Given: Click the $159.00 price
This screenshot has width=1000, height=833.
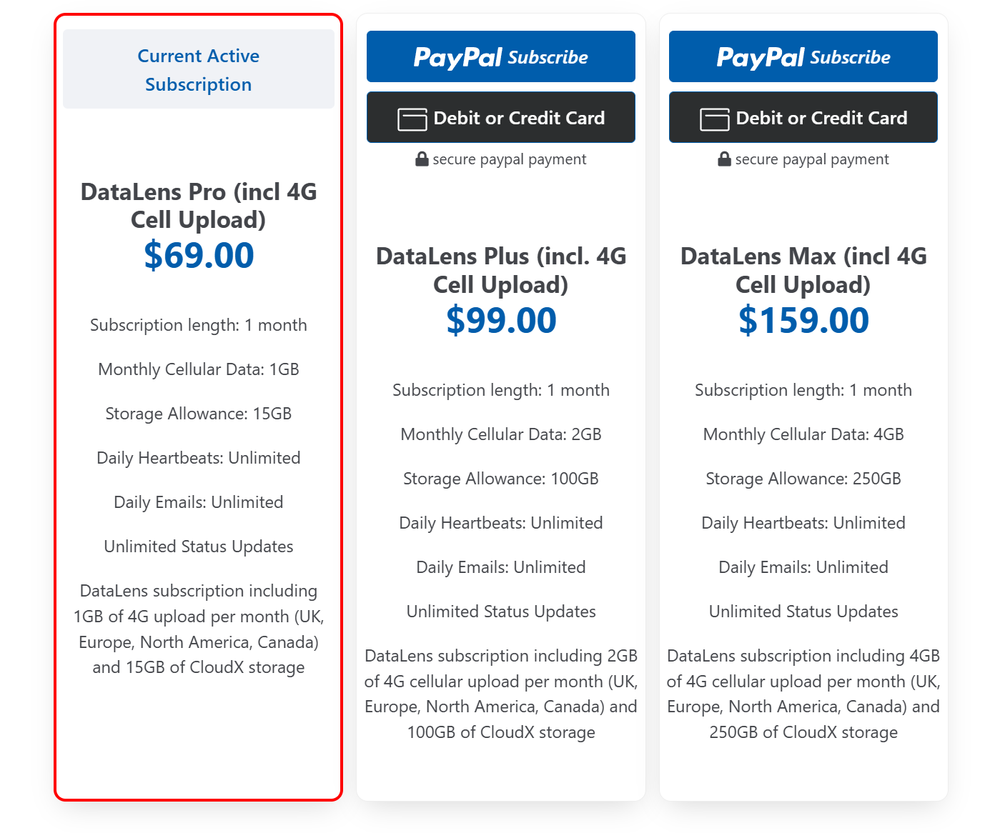Looking at the screenshot, I should 803,320.
